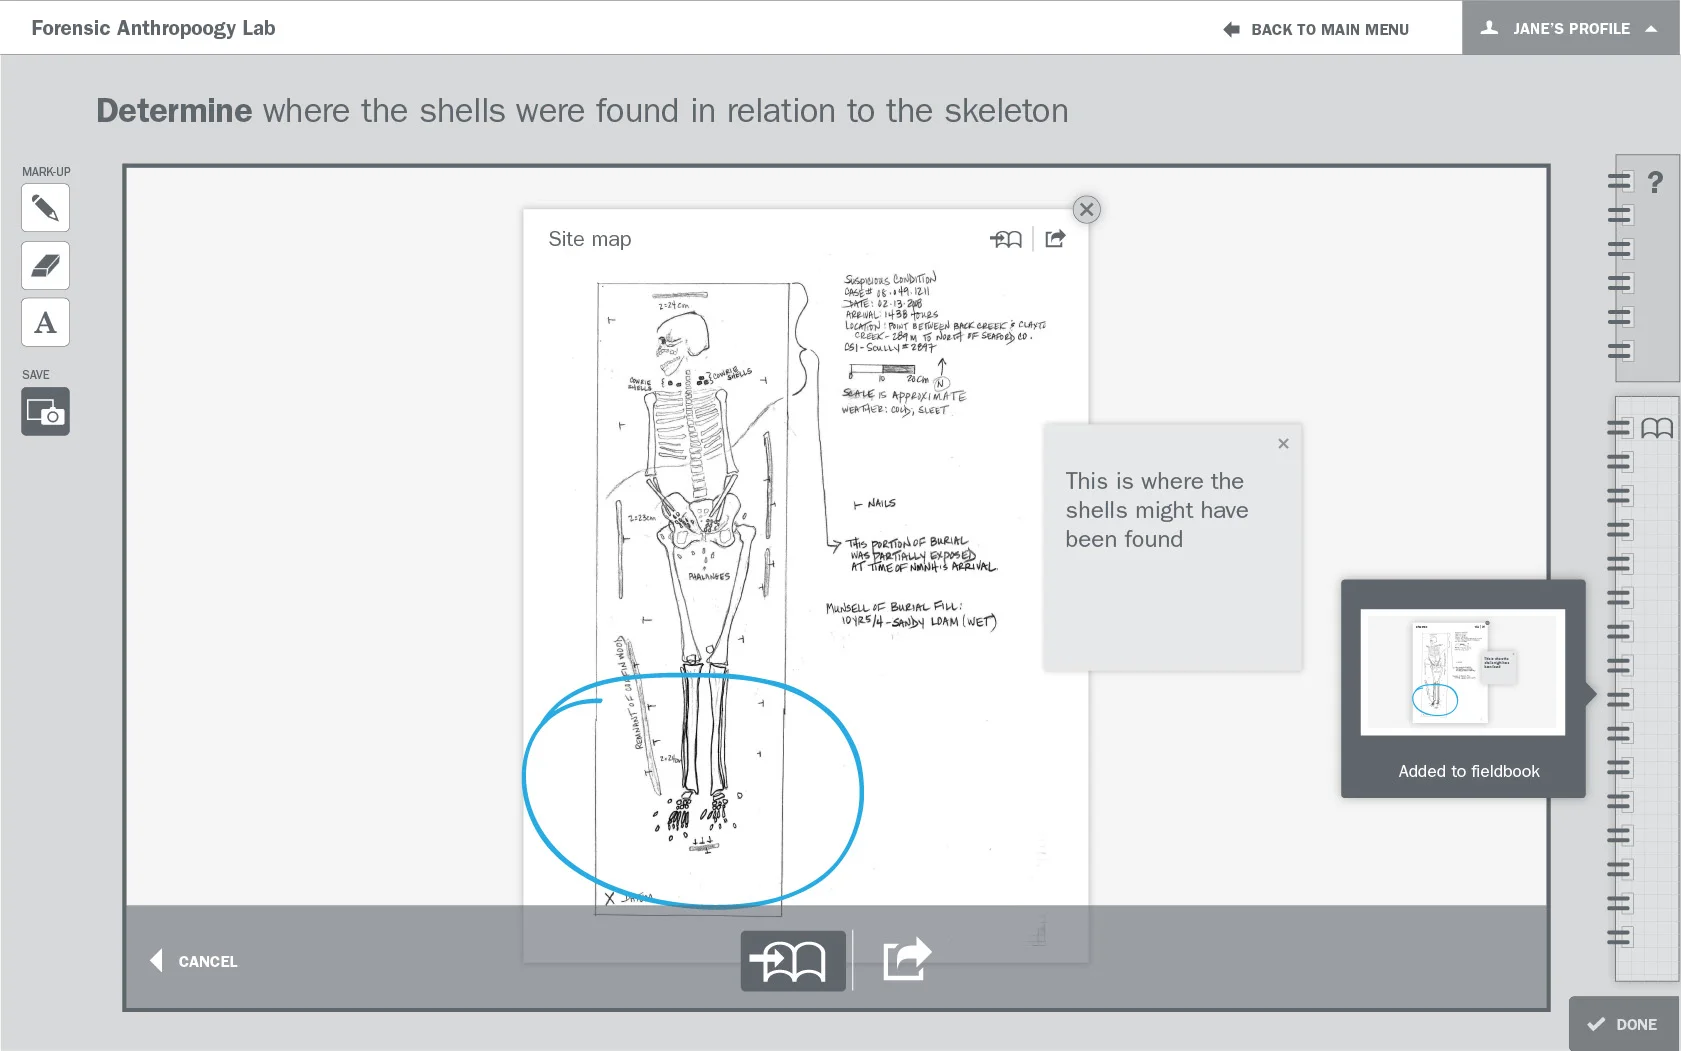Click the back arrow icon in header

[1232, 30]
